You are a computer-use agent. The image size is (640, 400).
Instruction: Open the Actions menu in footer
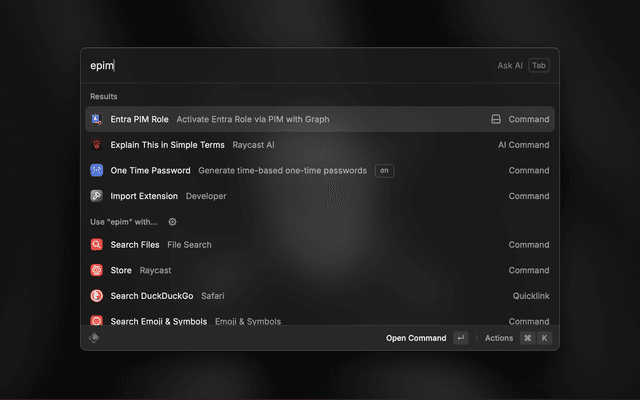pyautogui.click(x=499, y=338)
